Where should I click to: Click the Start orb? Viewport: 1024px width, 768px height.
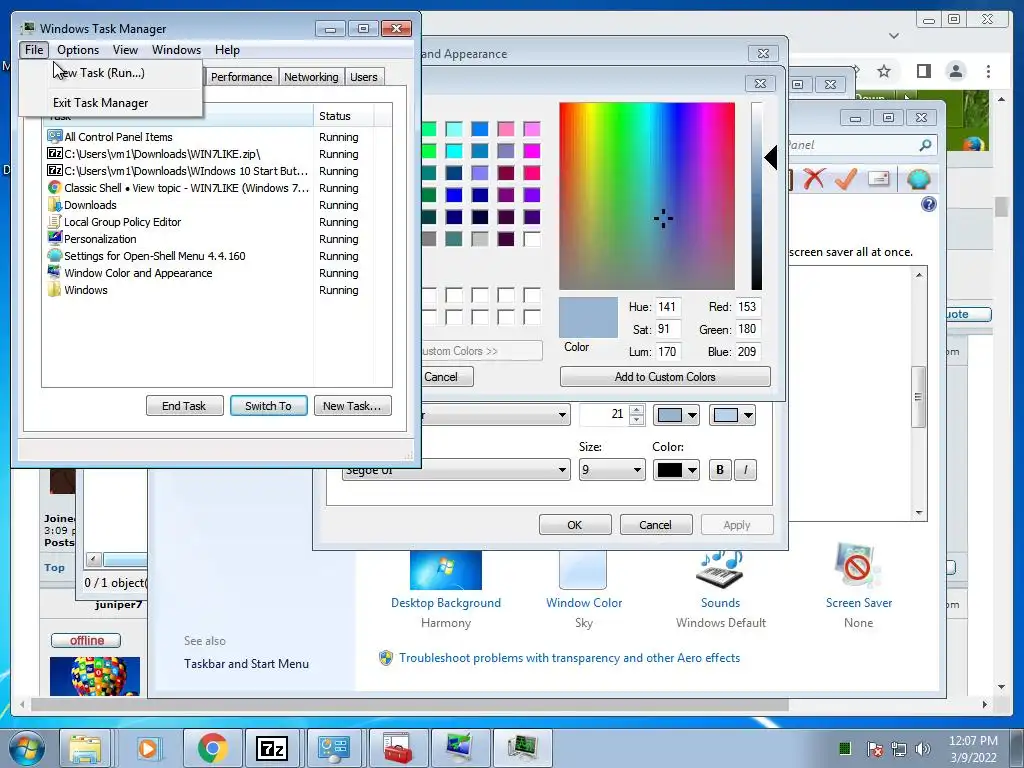(x=27, y=748)
